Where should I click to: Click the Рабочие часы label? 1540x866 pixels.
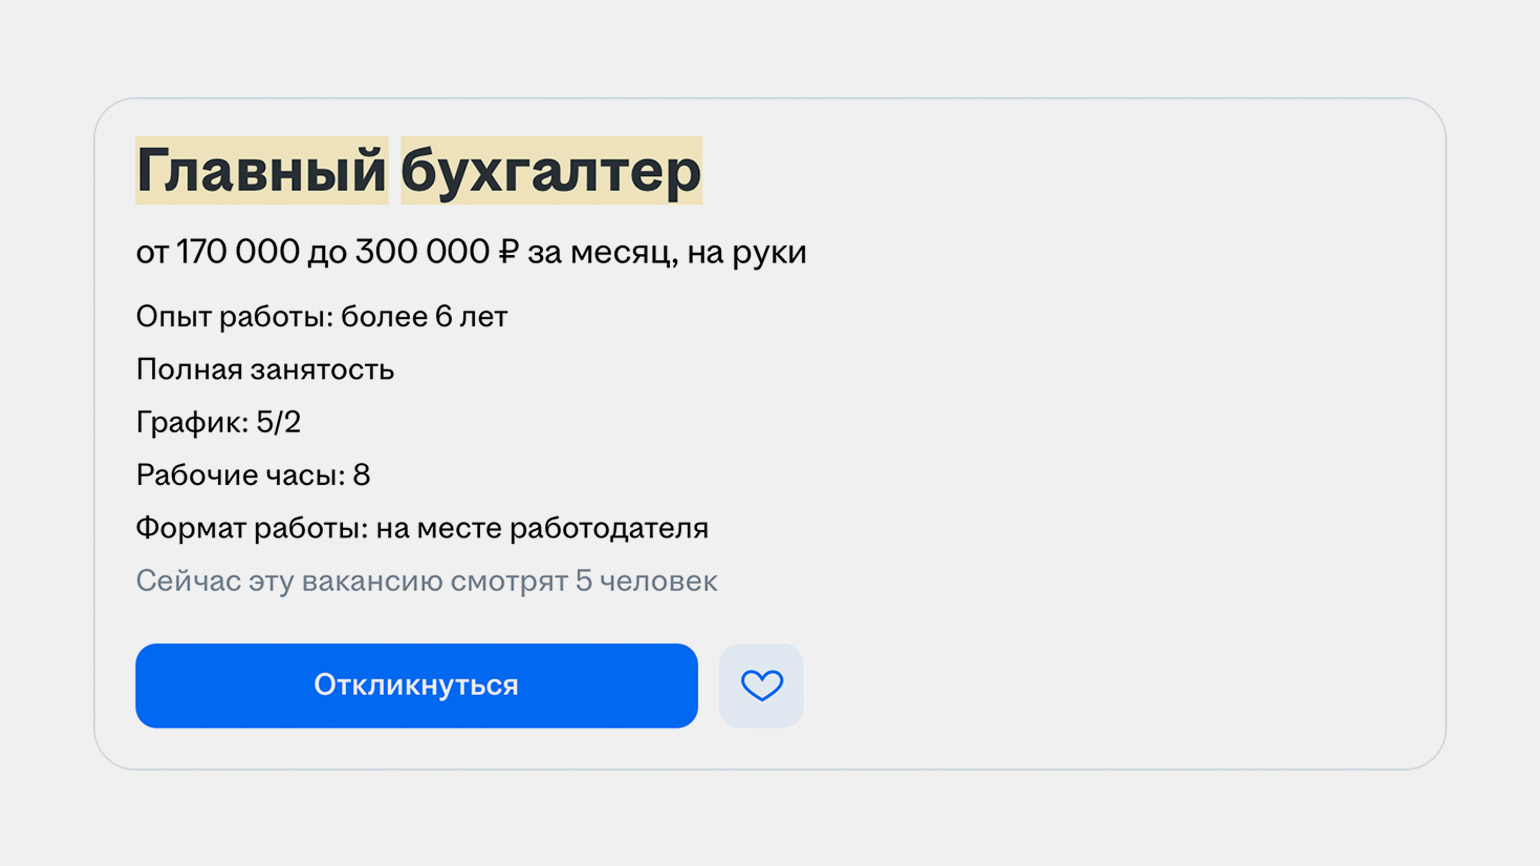click(241, 475)
